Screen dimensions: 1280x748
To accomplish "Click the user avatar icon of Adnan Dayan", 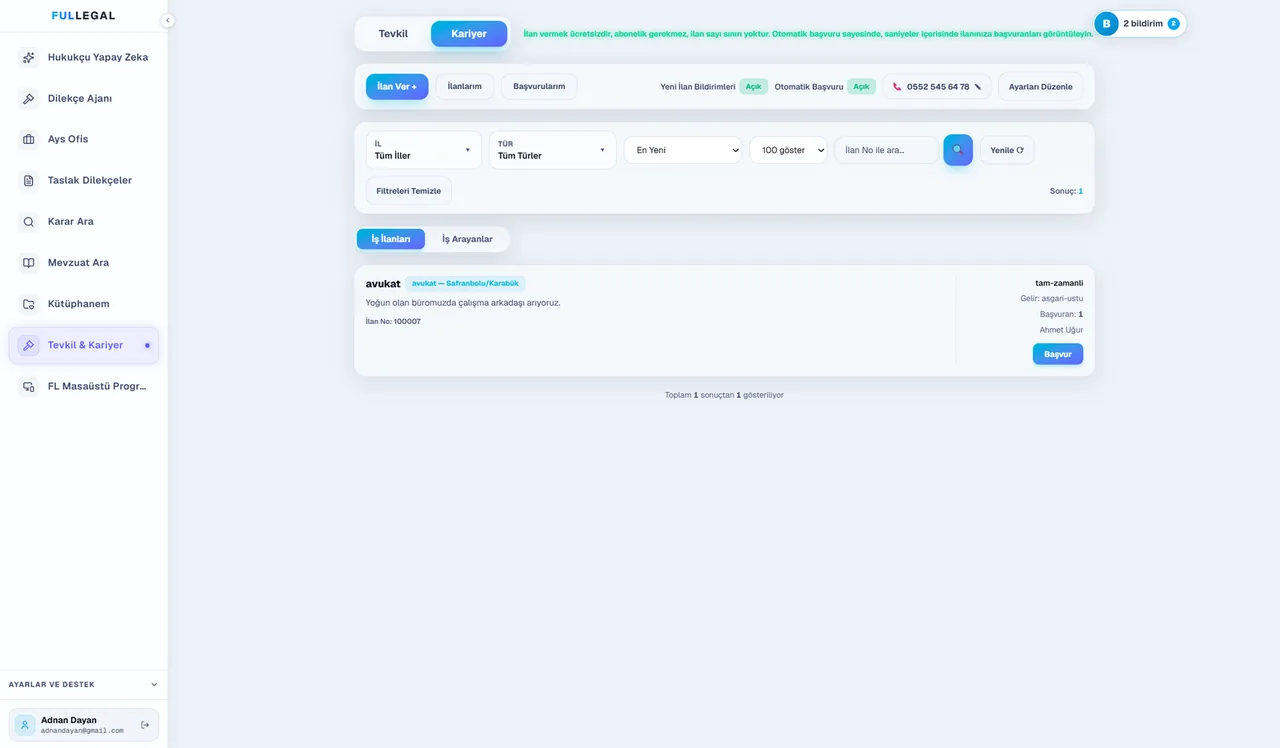I will tap(25, 725).
